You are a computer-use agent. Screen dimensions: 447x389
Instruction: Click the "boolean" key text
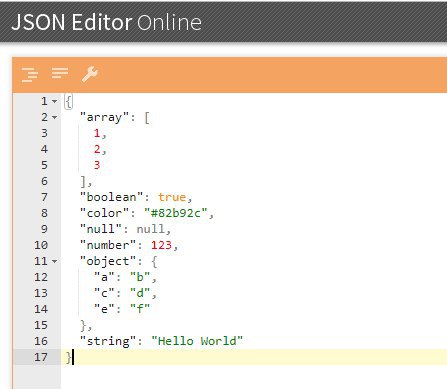(x=111, y=197)
